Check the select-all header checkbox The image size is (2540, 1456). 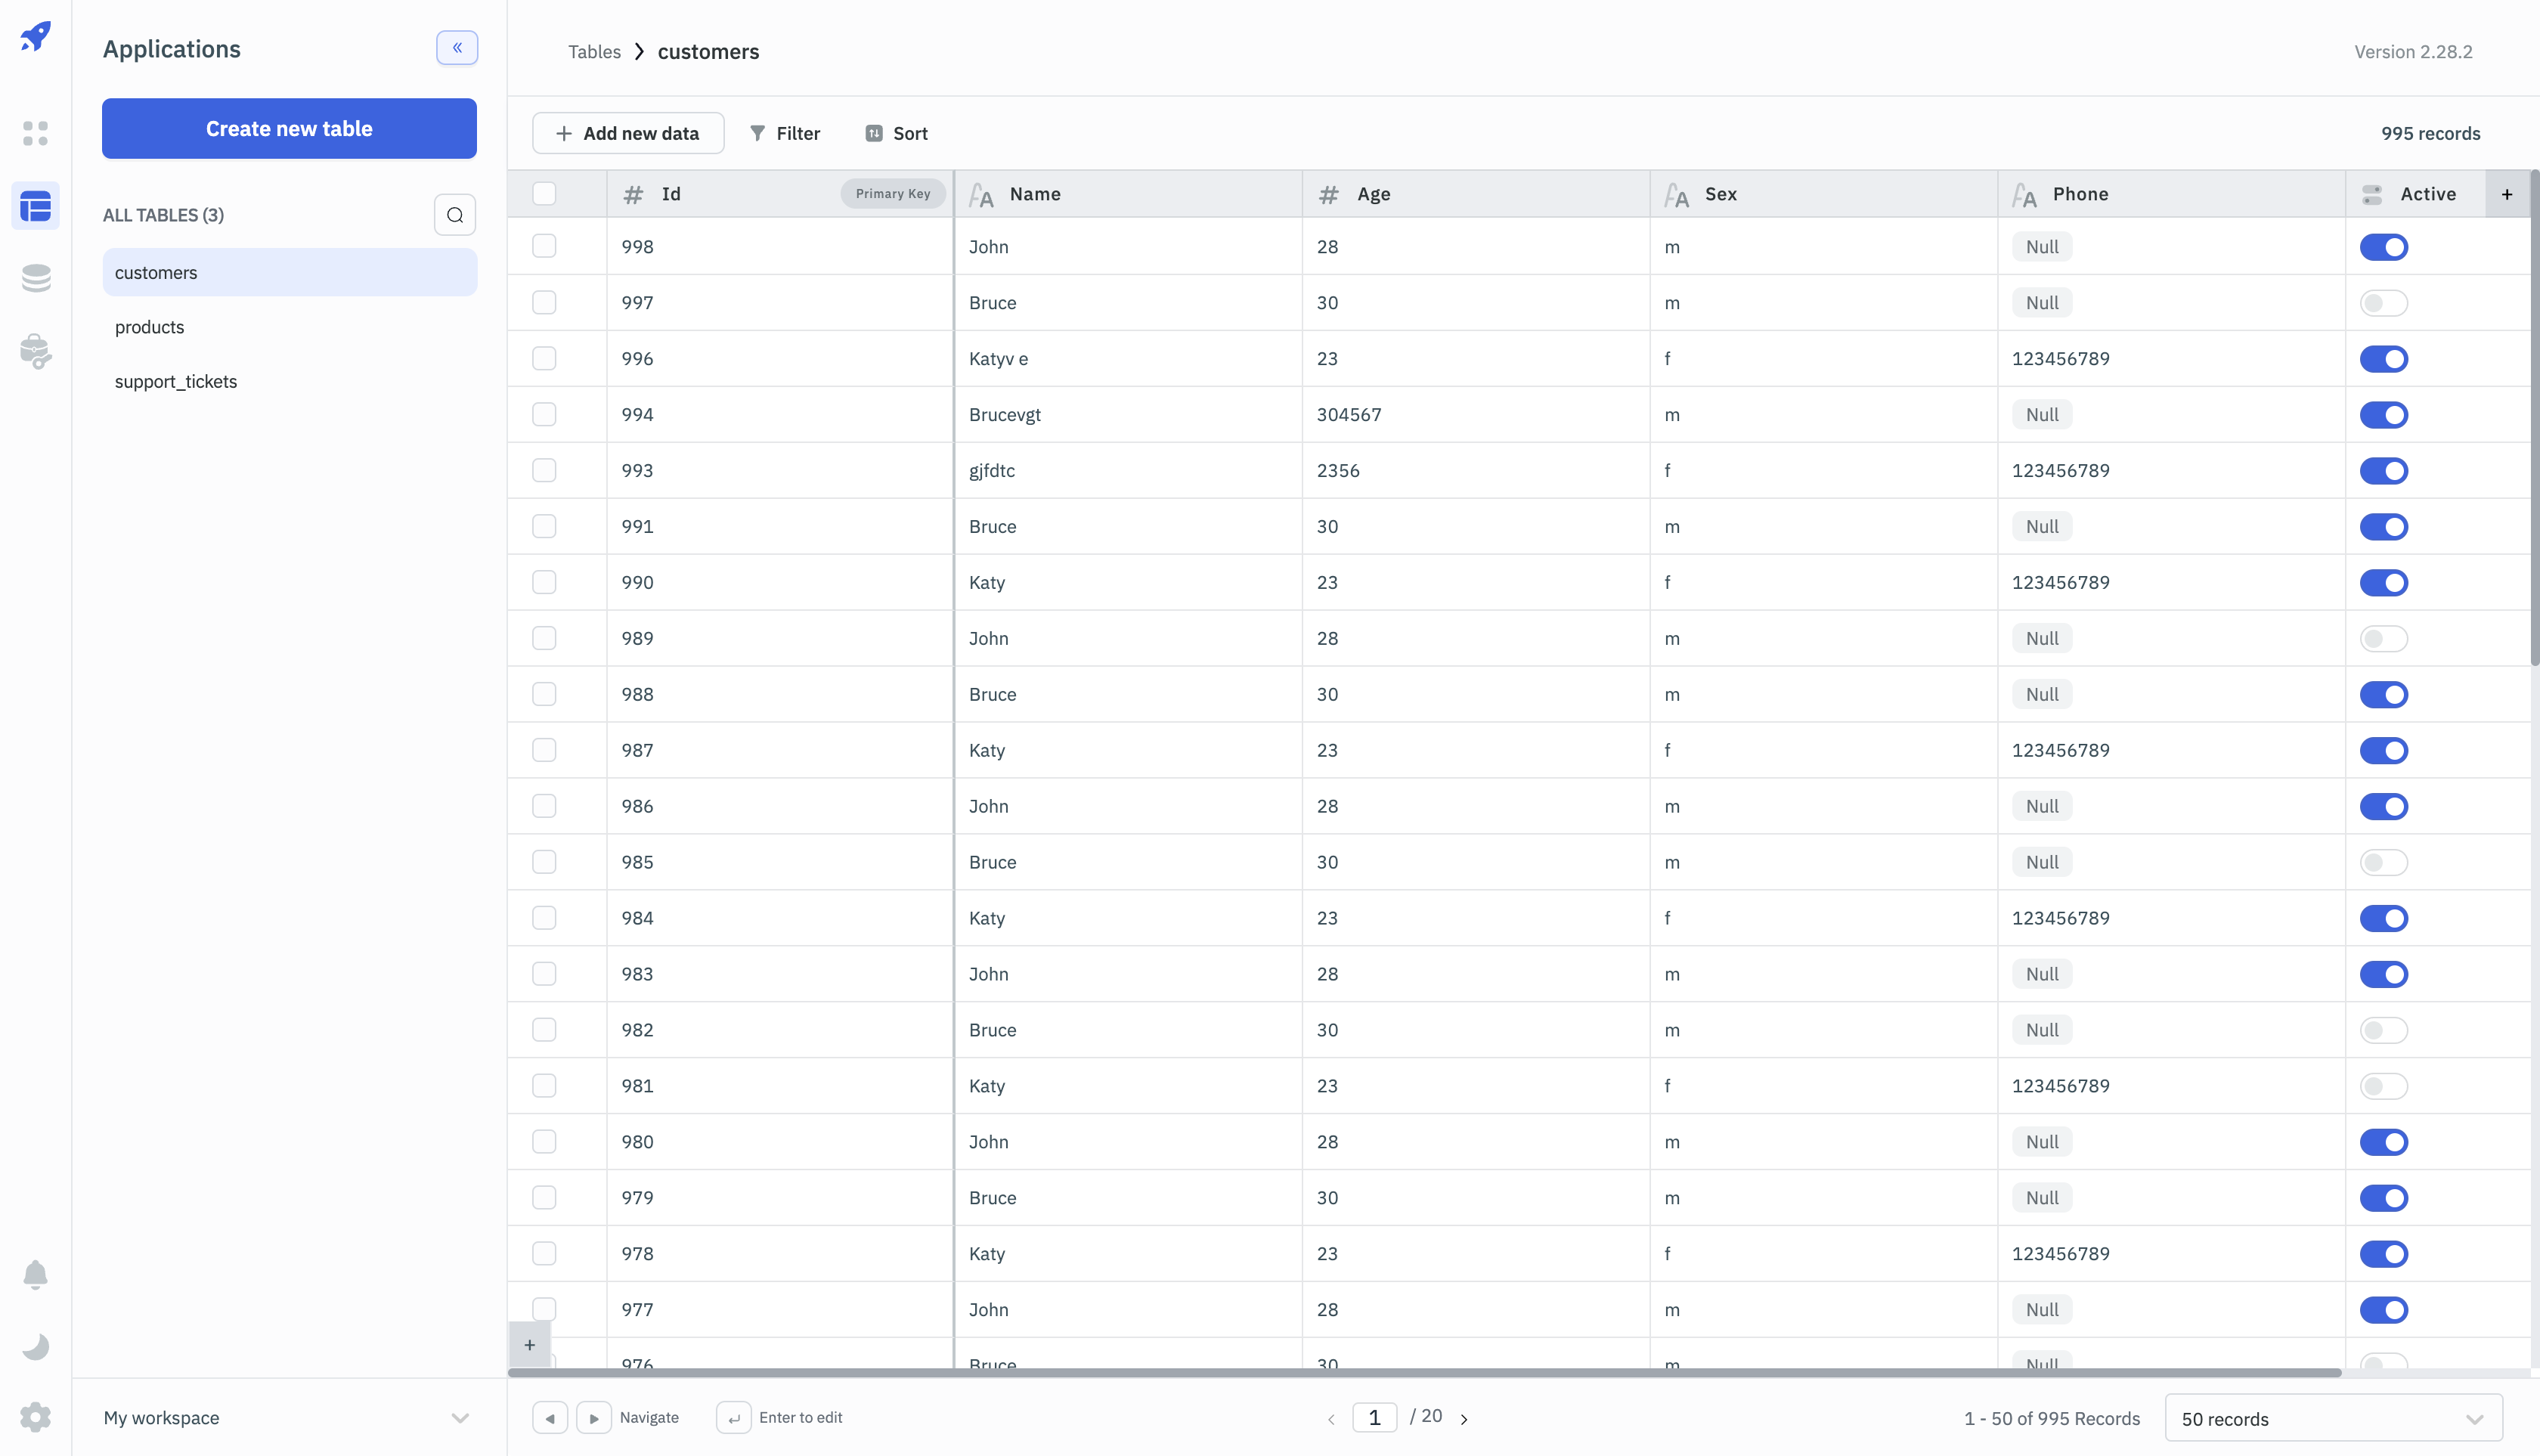tap(544, 194)
